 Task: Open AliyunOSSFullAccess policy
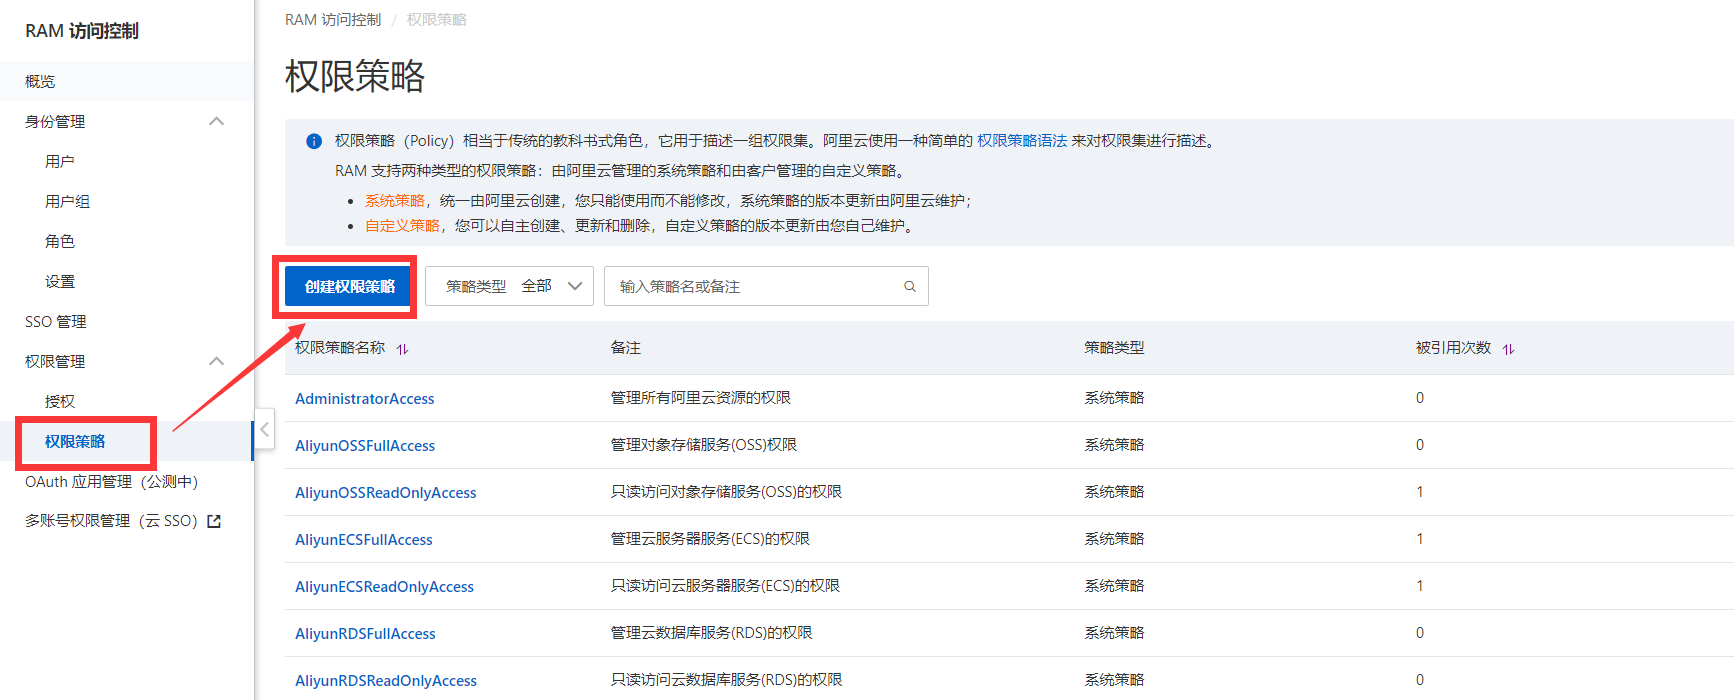365,445
